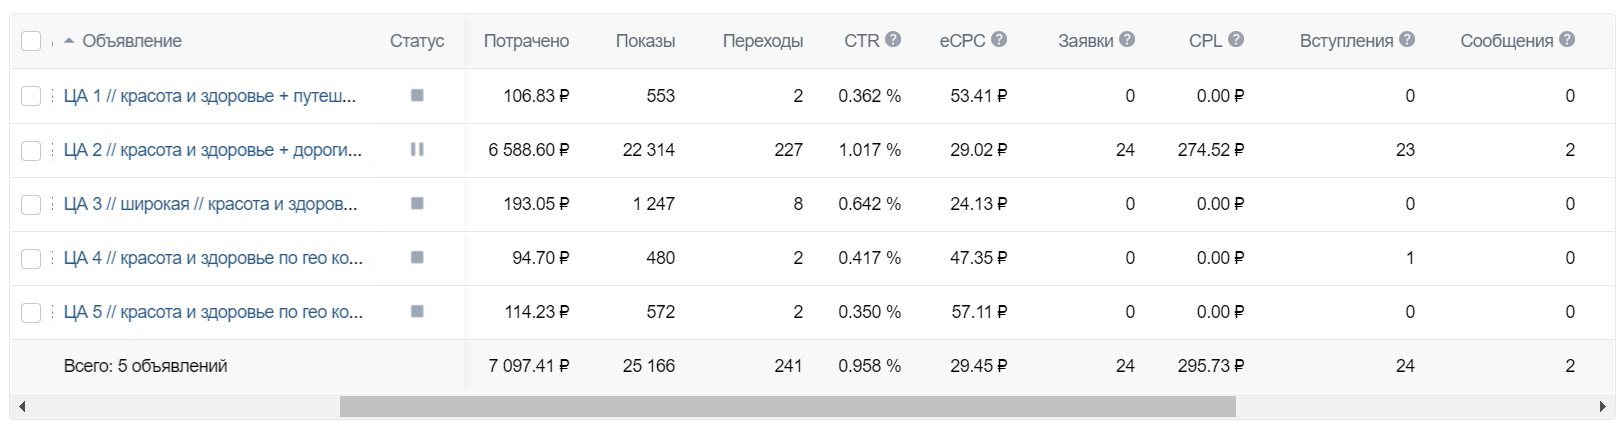The width and height of the screenshot is (1618, 424).
Task: Show the help icon for Вступления
Action: coord(1407,40)
